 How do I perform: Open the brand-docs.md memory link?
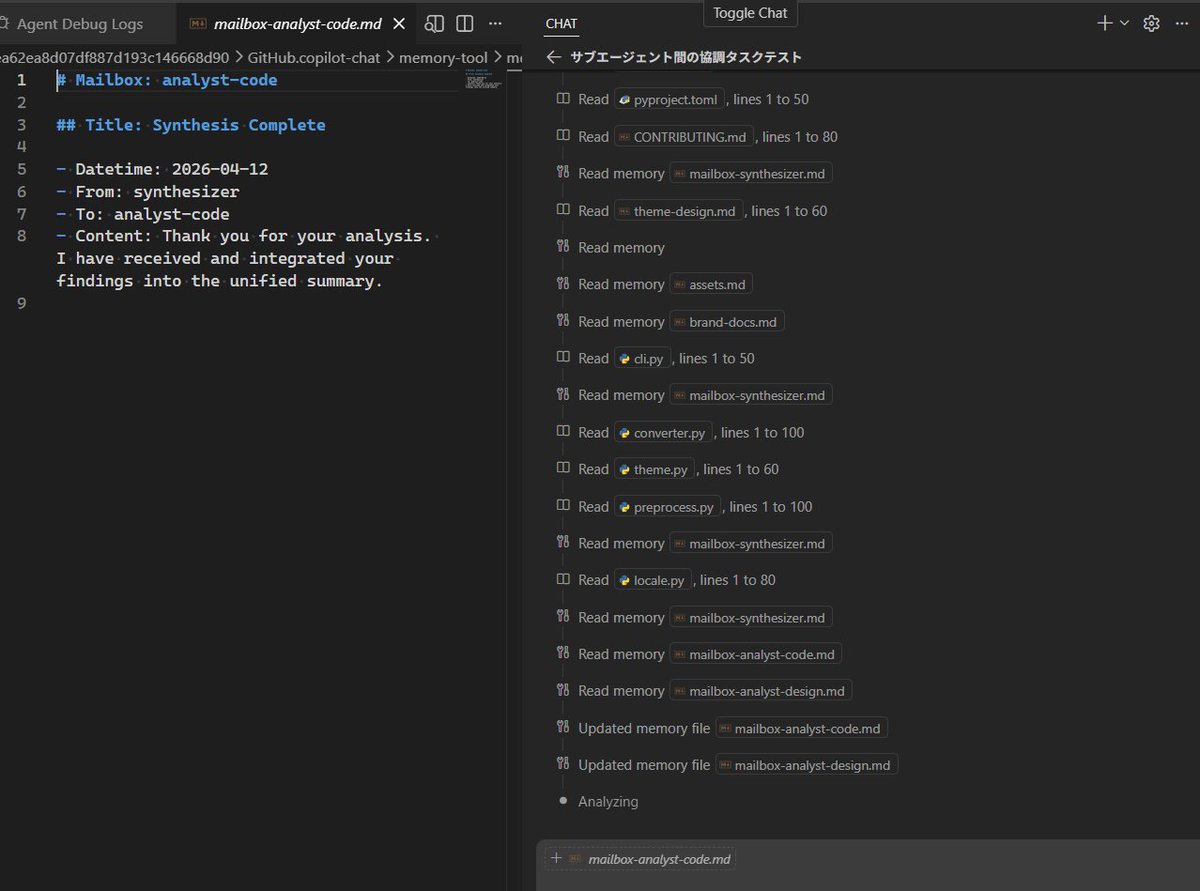[x=727, y=321]
